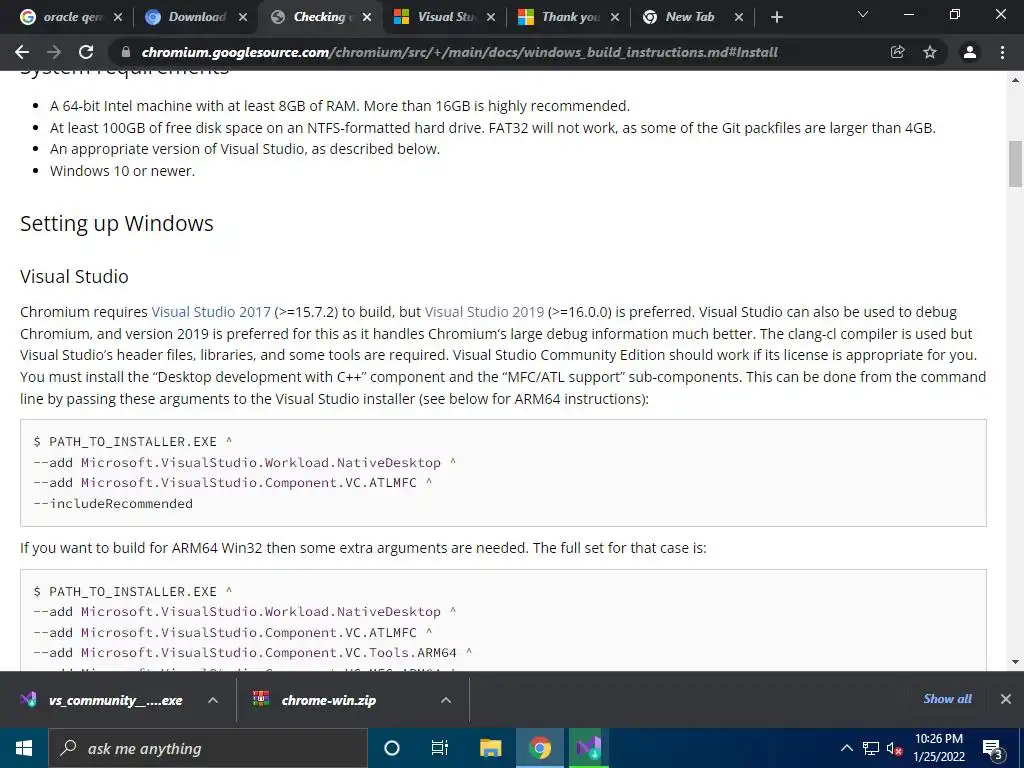Show hidden system tray icons
The height and width of the screenshot is (768, 1024).
click(x=846, y=748)
